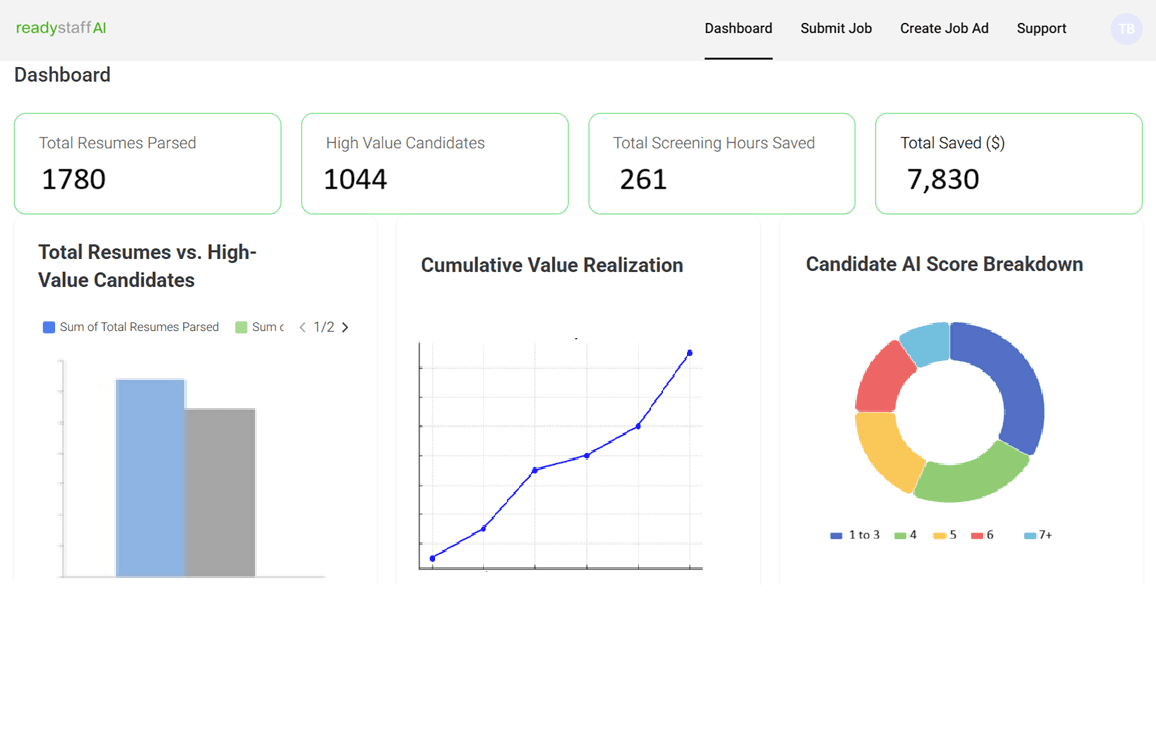Open the TB user avatar menu
Viewport: 1156px width, 749px height.
pyautogui.click(x=1126, y=29)
